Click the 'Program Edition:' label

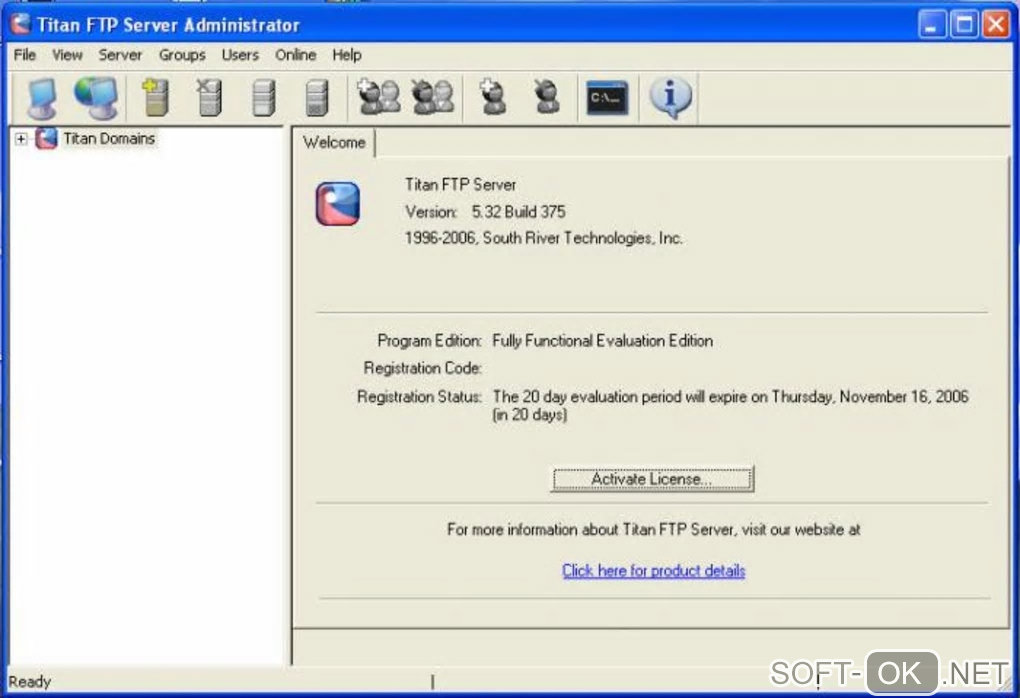[429, 341]
